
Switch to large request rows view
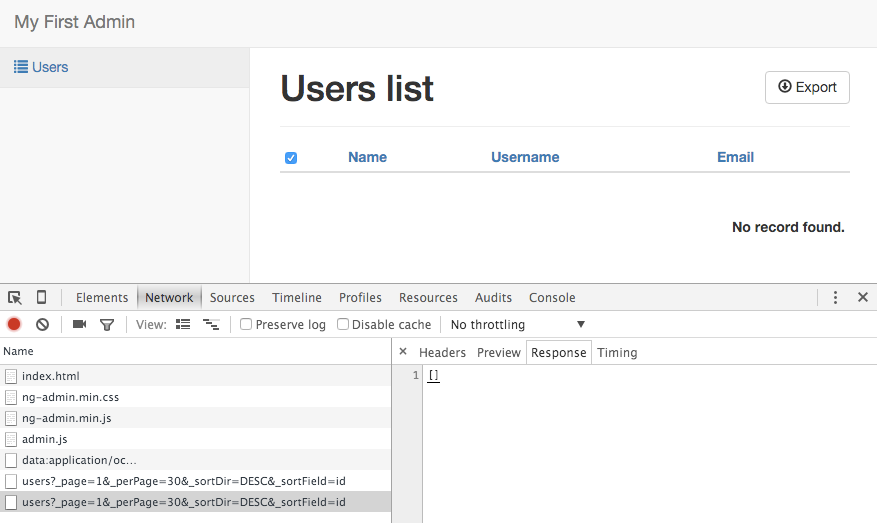183,324
